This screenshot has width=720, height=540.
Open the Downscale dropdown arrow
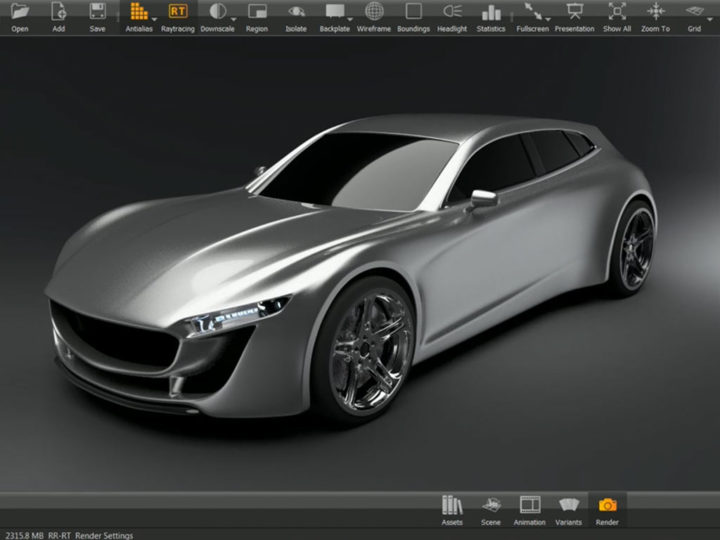(234, 19)
